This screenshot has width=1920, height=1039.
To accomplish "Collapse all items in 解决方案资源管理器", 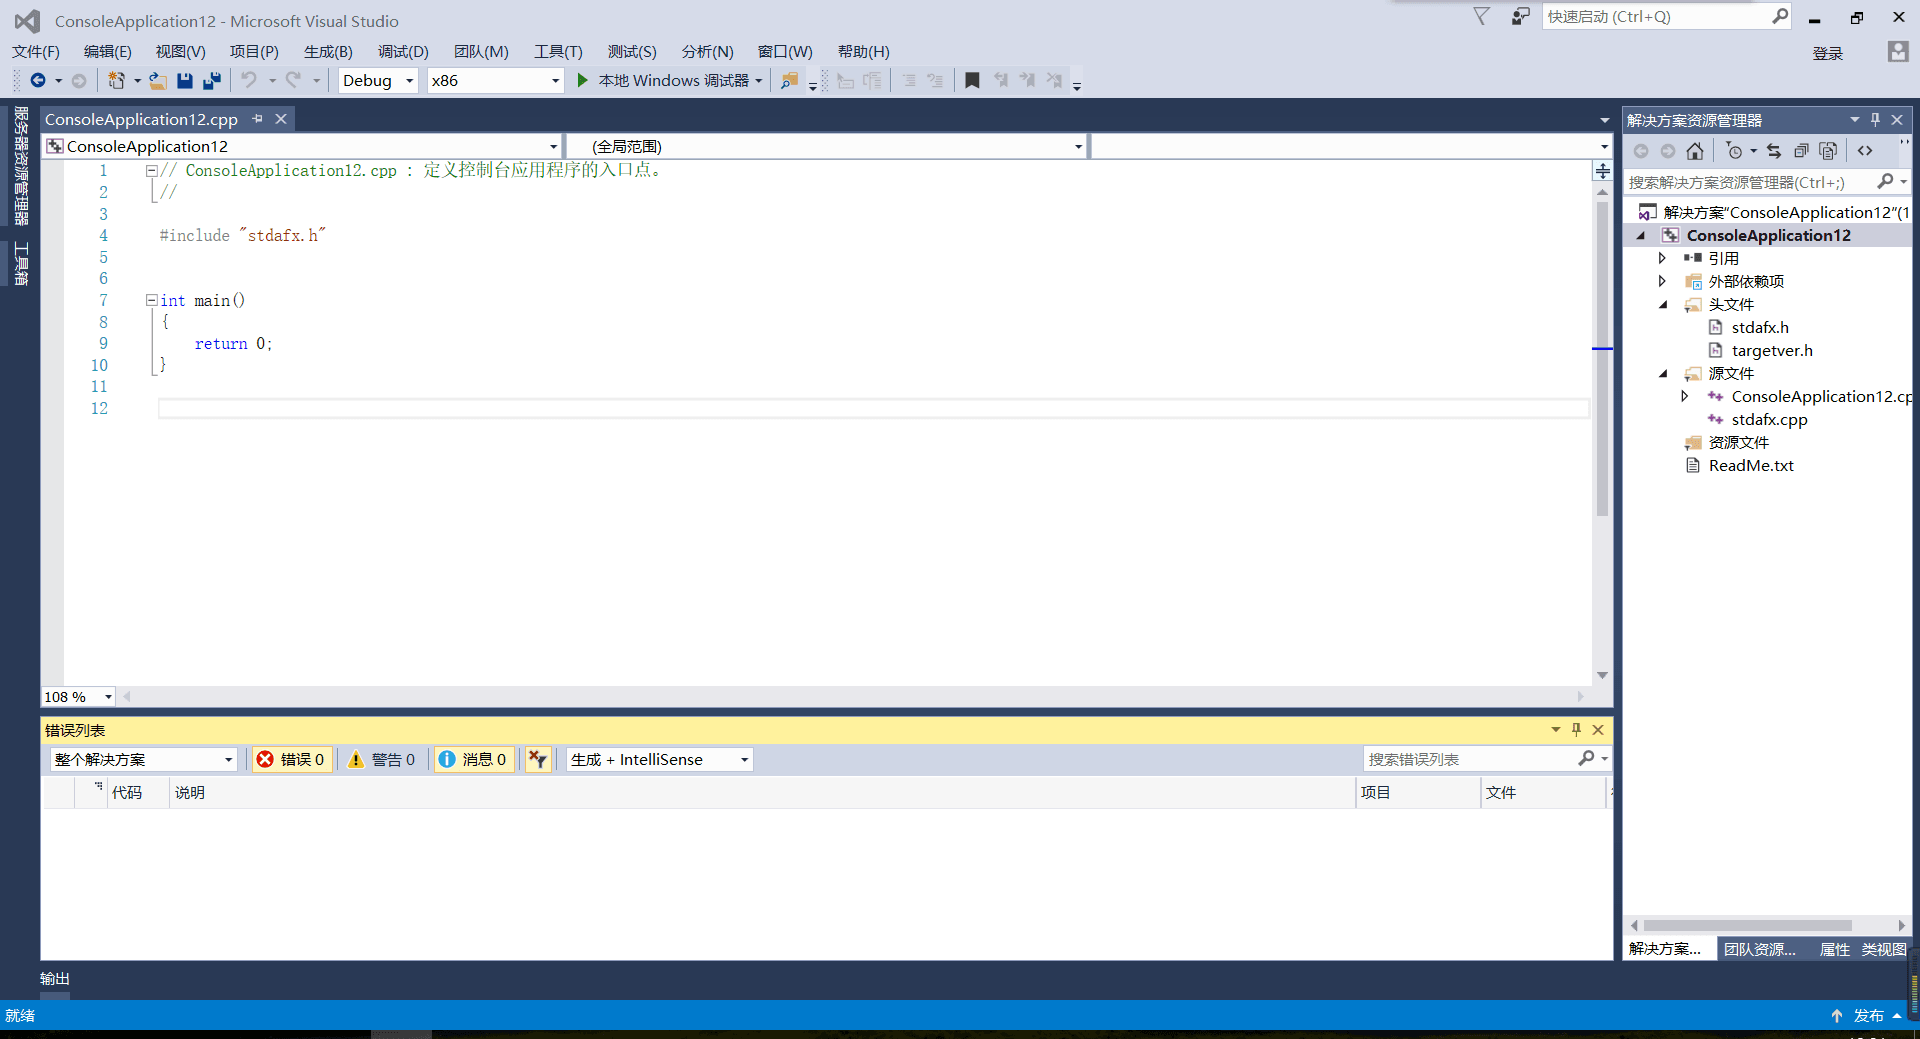I will (x=1802, y=151).
